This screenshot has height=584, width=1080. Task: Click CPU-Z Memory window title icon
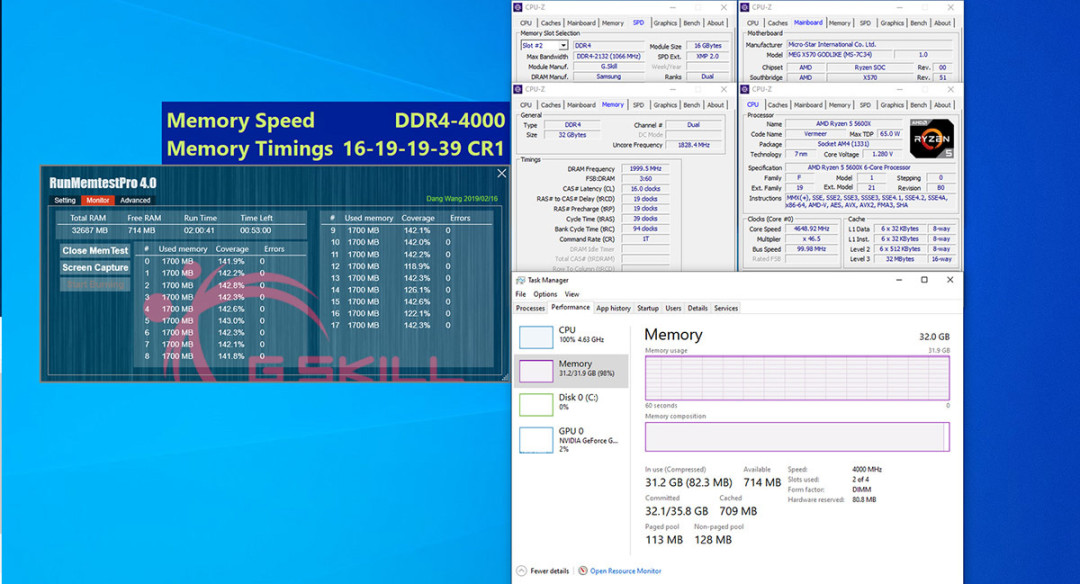tap(518, 90)
